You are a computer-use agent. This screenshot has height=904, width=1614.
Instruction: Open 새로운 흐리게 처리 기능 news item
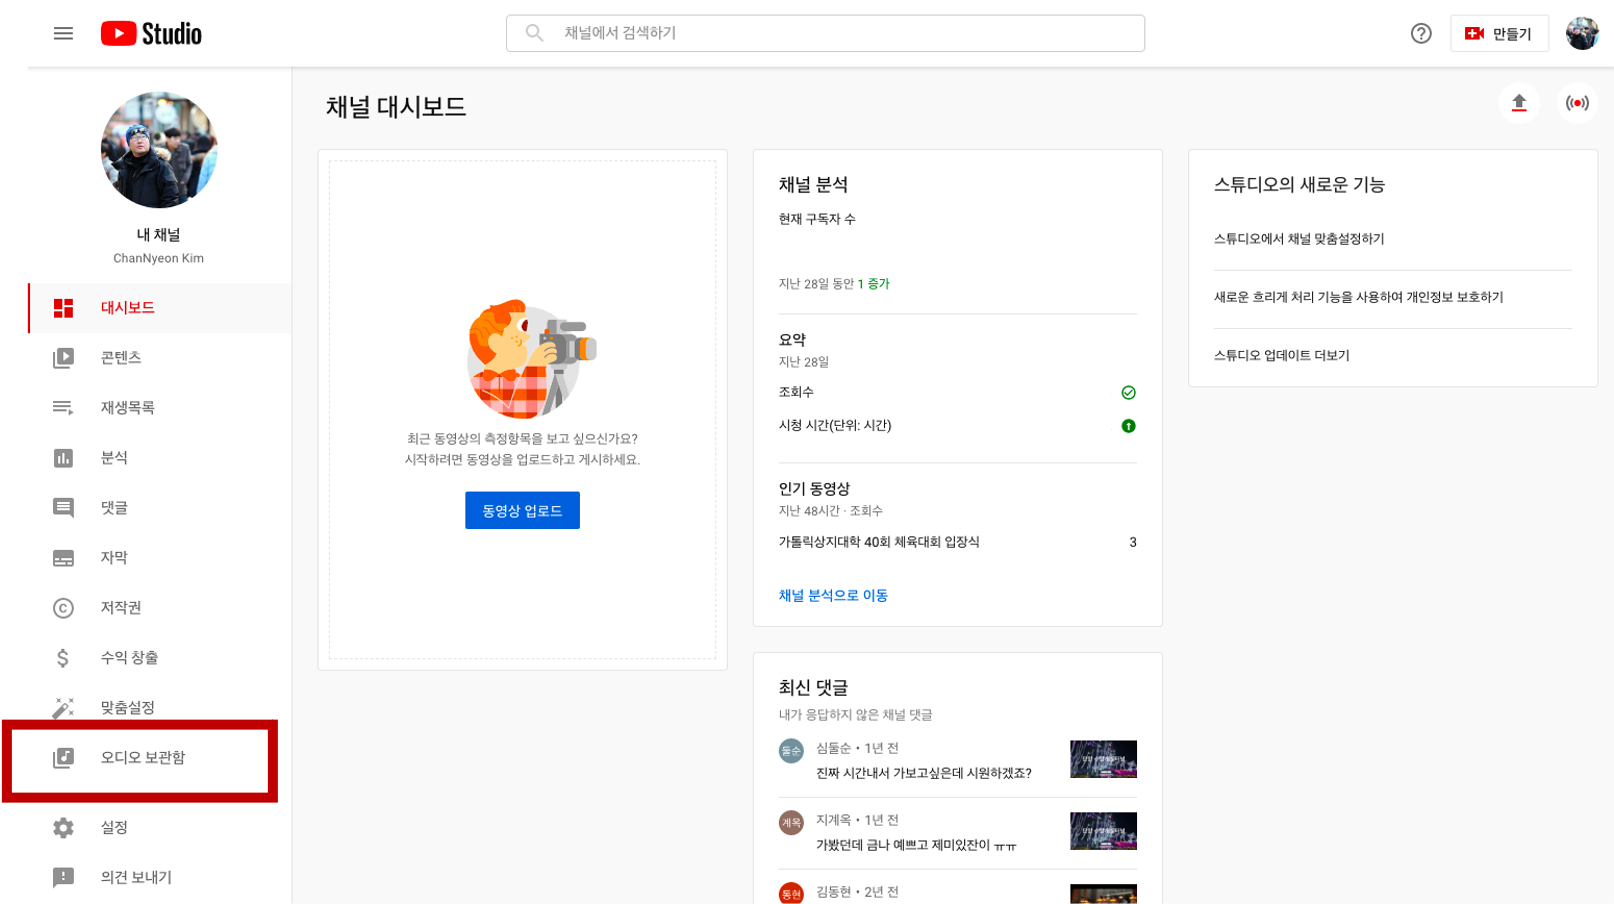point(1358,297)
